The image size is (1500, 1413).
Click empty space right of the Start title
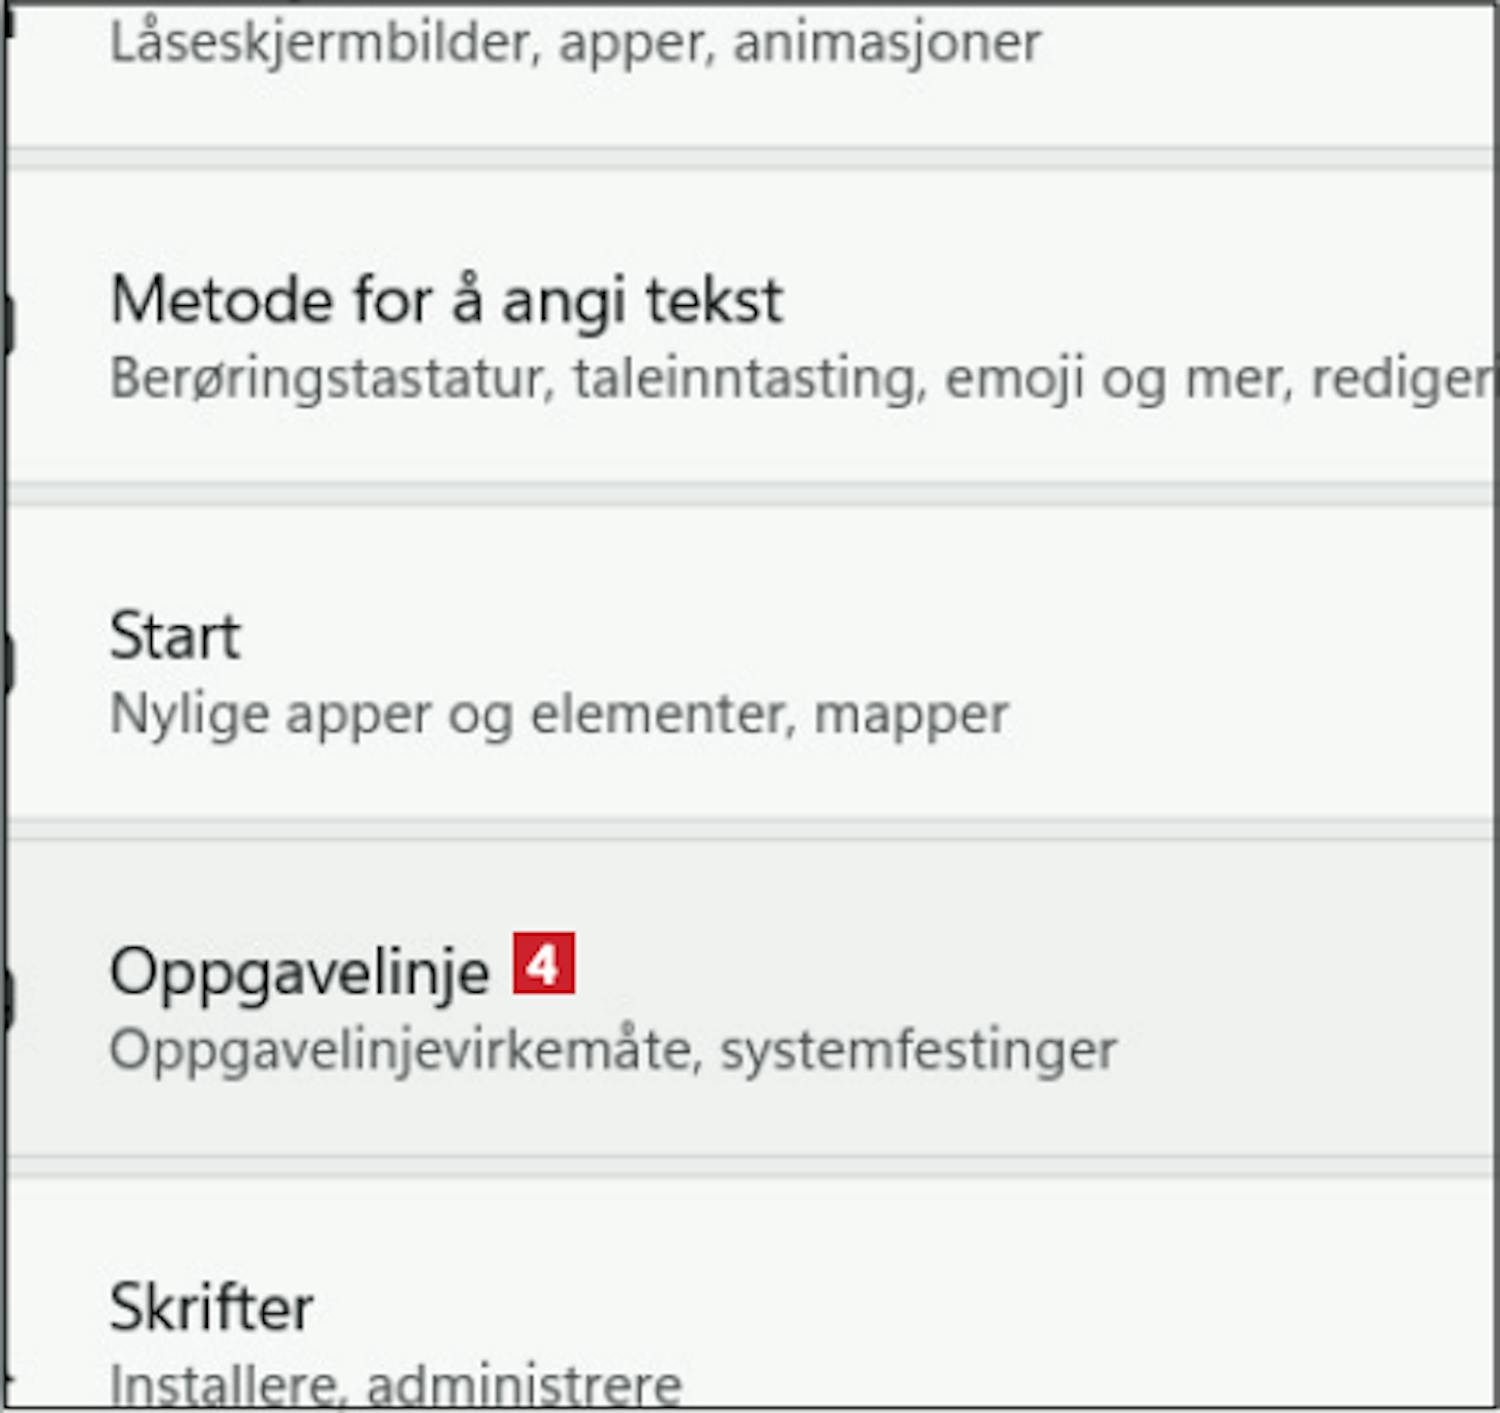800,636
